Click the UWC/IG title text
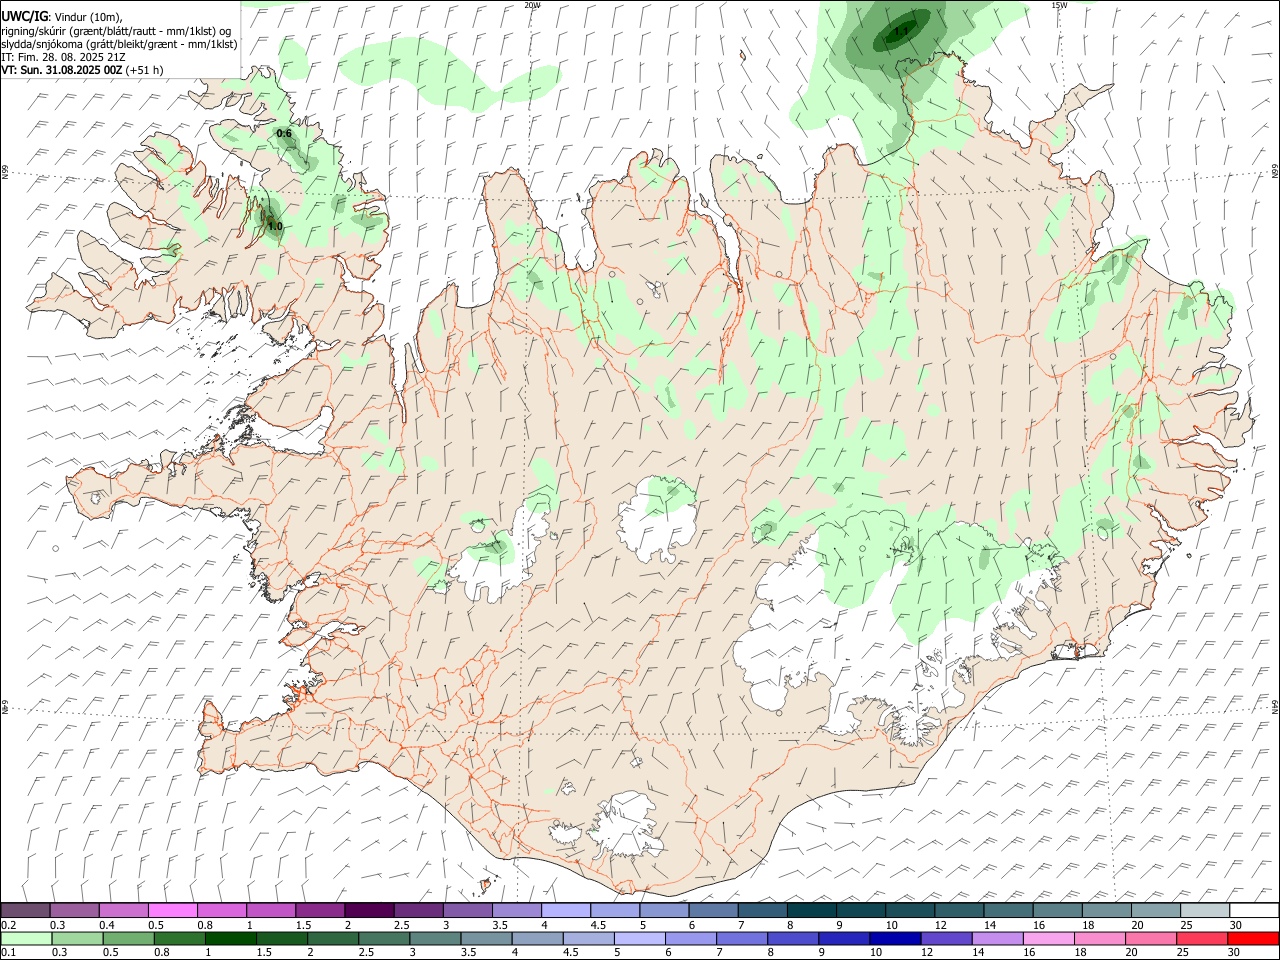1280x960 pixels. pyautogui.click(x=25, y=16)
